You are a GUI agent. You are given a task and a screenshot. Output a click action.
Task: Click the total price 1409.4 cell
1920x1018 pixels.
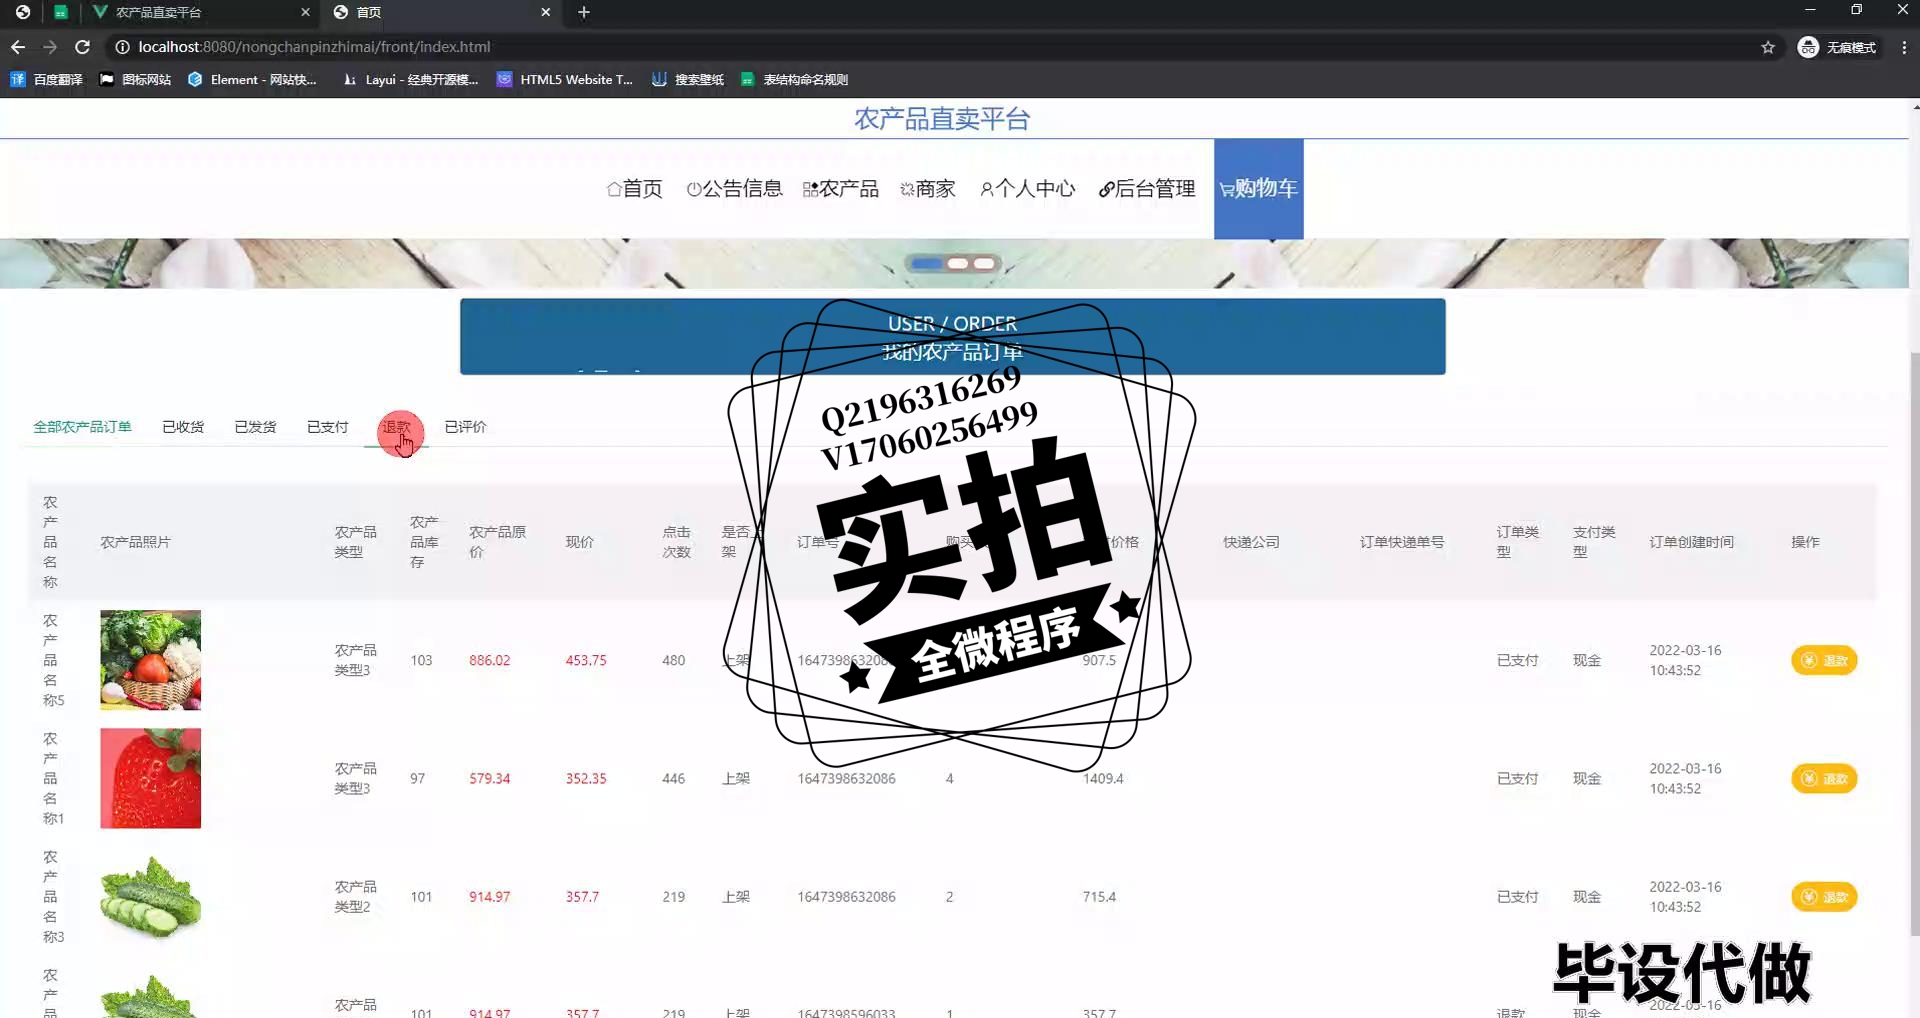[x=1103, y=778]
